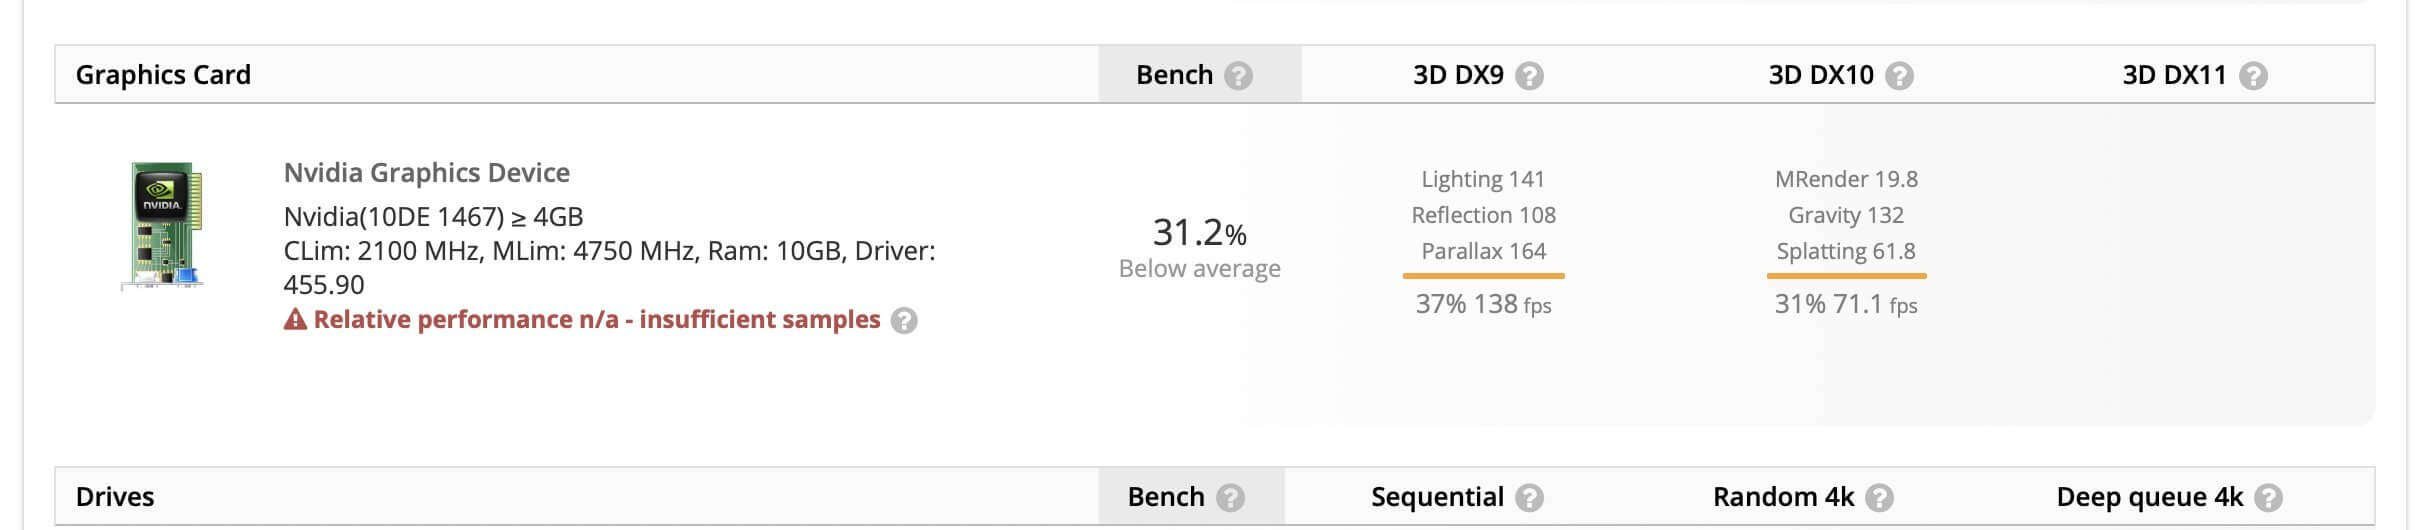This screenshot has width=2418, height=530.
Task: Click the orange bar under DX9 results
Action: tap(1483, 275)
